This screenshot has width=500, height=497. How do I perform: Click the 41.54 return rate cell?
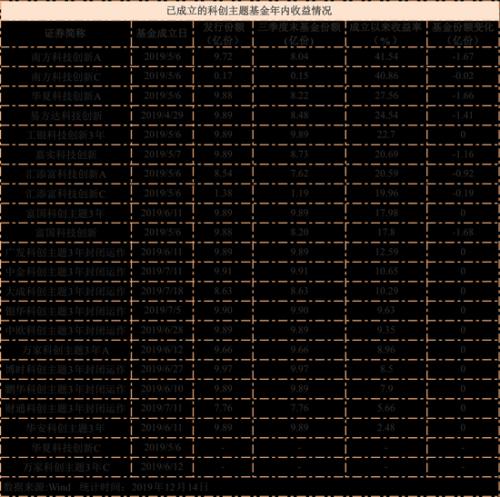click(x=386, y=56)
